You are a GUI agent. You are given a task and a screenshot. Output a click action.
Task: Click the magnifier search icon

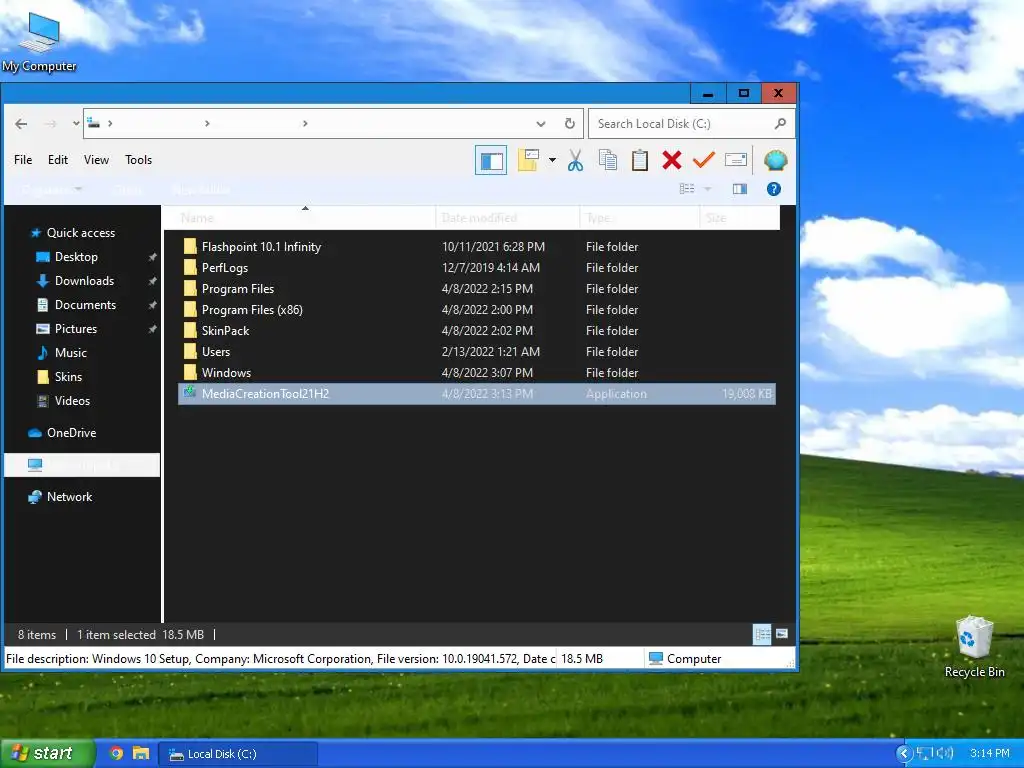click(x=780, y=123)
